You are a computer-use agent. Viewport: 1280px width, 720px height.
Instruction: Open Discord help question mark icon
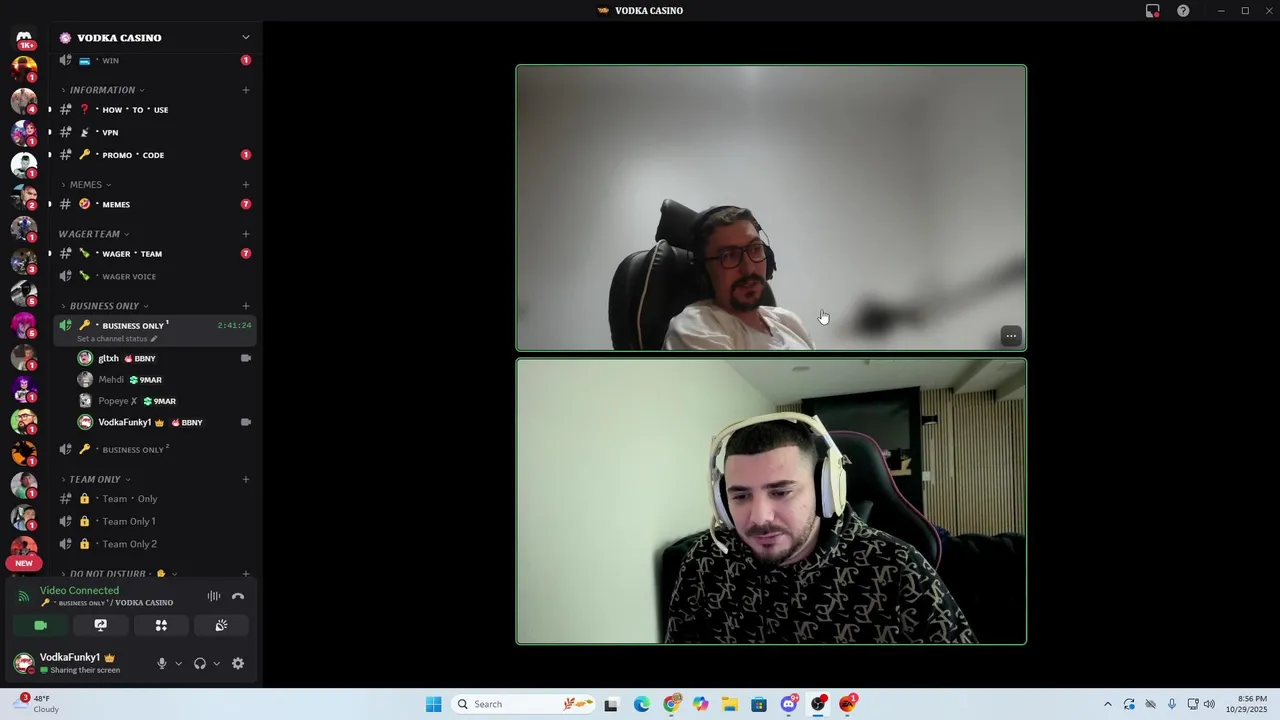[1183, 11]
